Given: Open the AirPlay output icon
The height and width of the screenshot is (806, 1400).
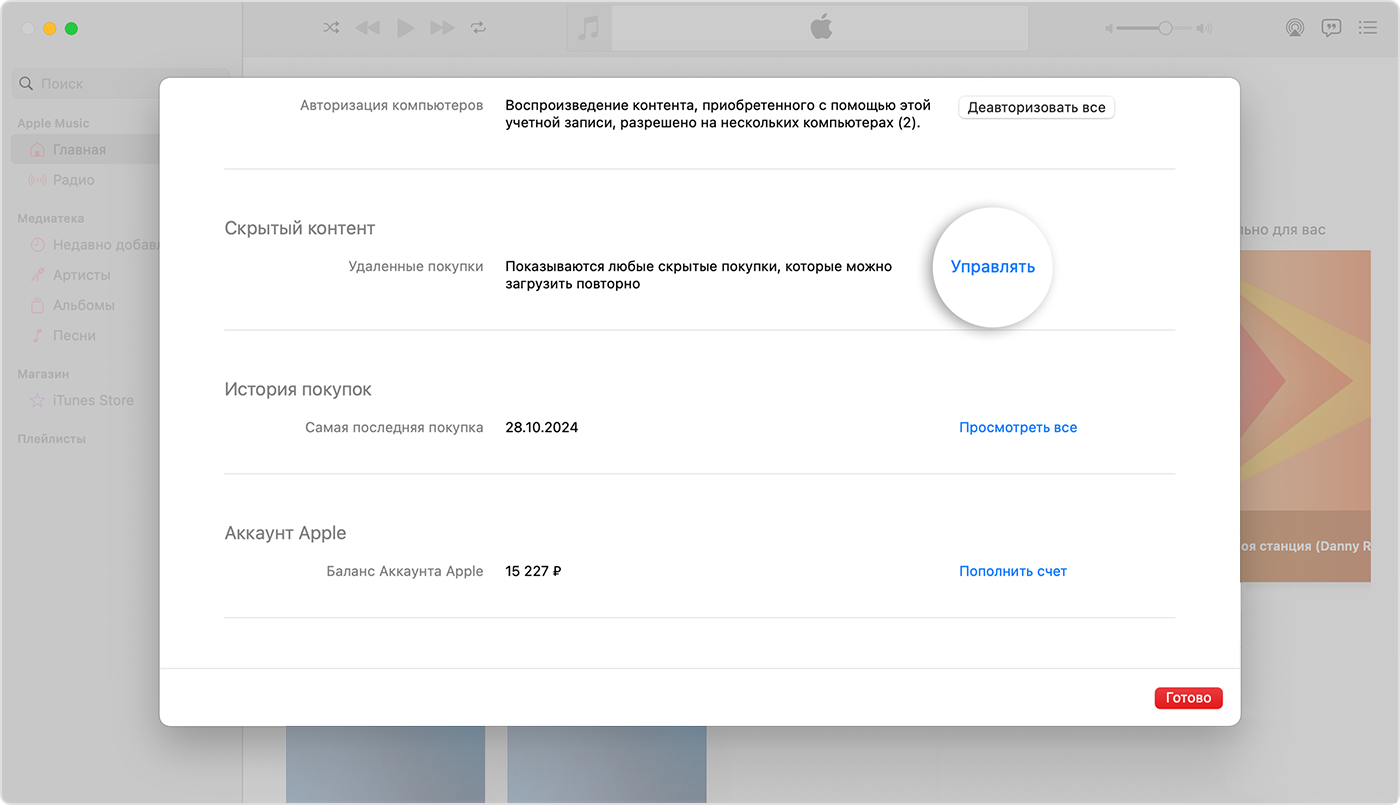Looking at the screenshot, I should [x=1295, y=28].
